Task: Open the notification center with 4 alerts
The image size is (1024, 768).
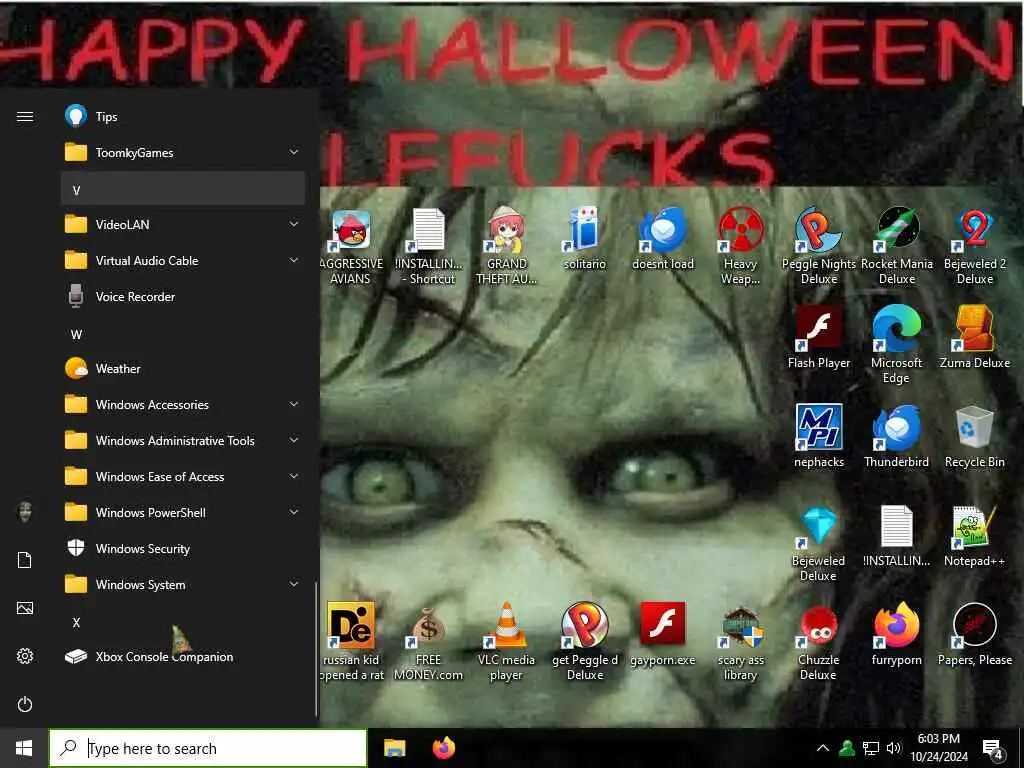Action: click(993, 749)
